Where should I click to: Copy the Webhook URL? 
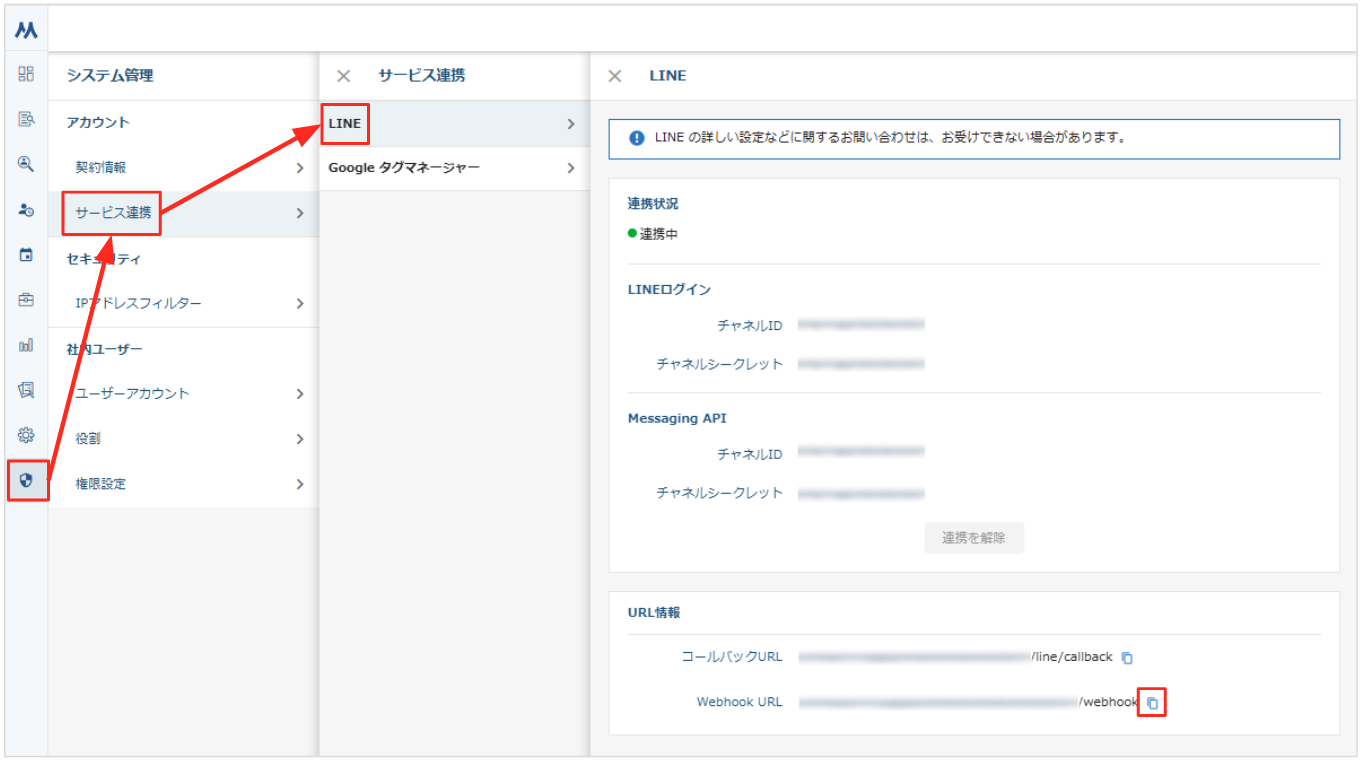point(1152,703)
